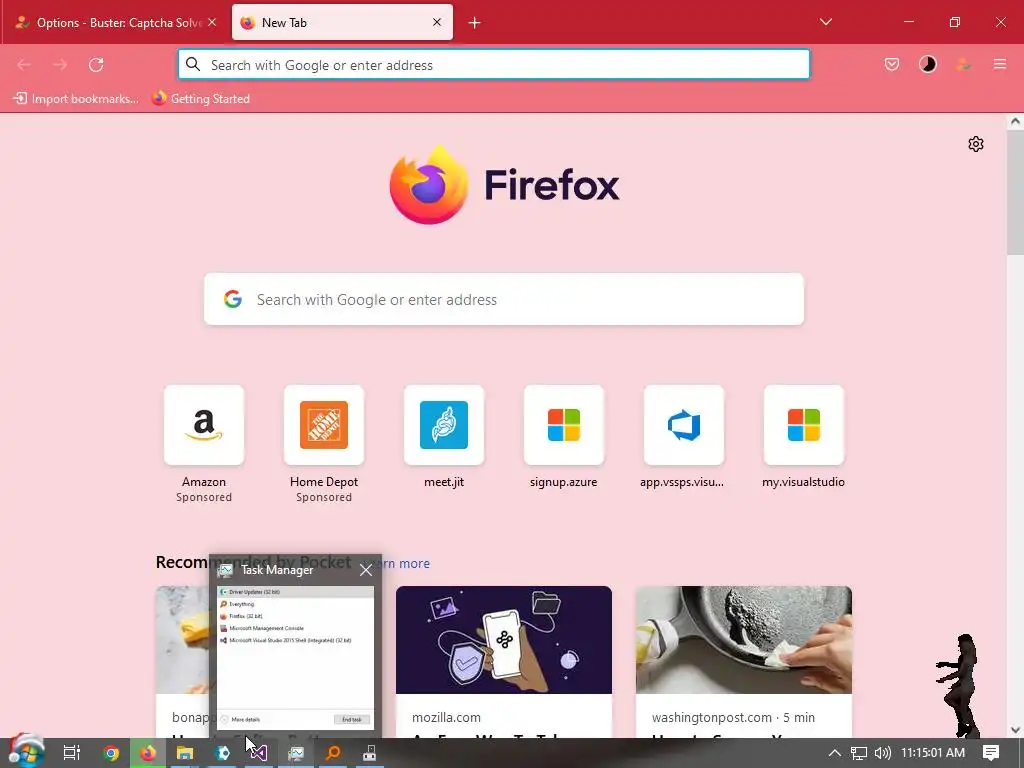Show hidden system tray icons

pos(835,753)
